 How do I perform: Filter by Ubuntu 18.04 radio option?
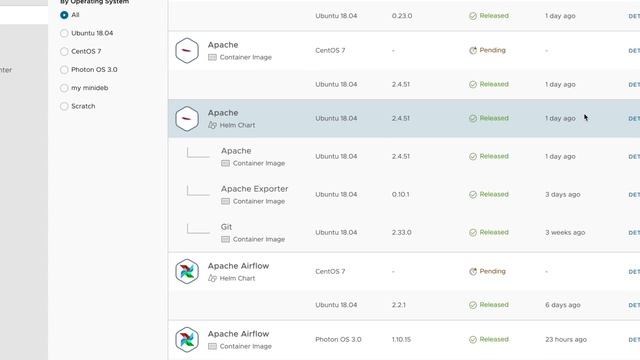click(64, 33)
